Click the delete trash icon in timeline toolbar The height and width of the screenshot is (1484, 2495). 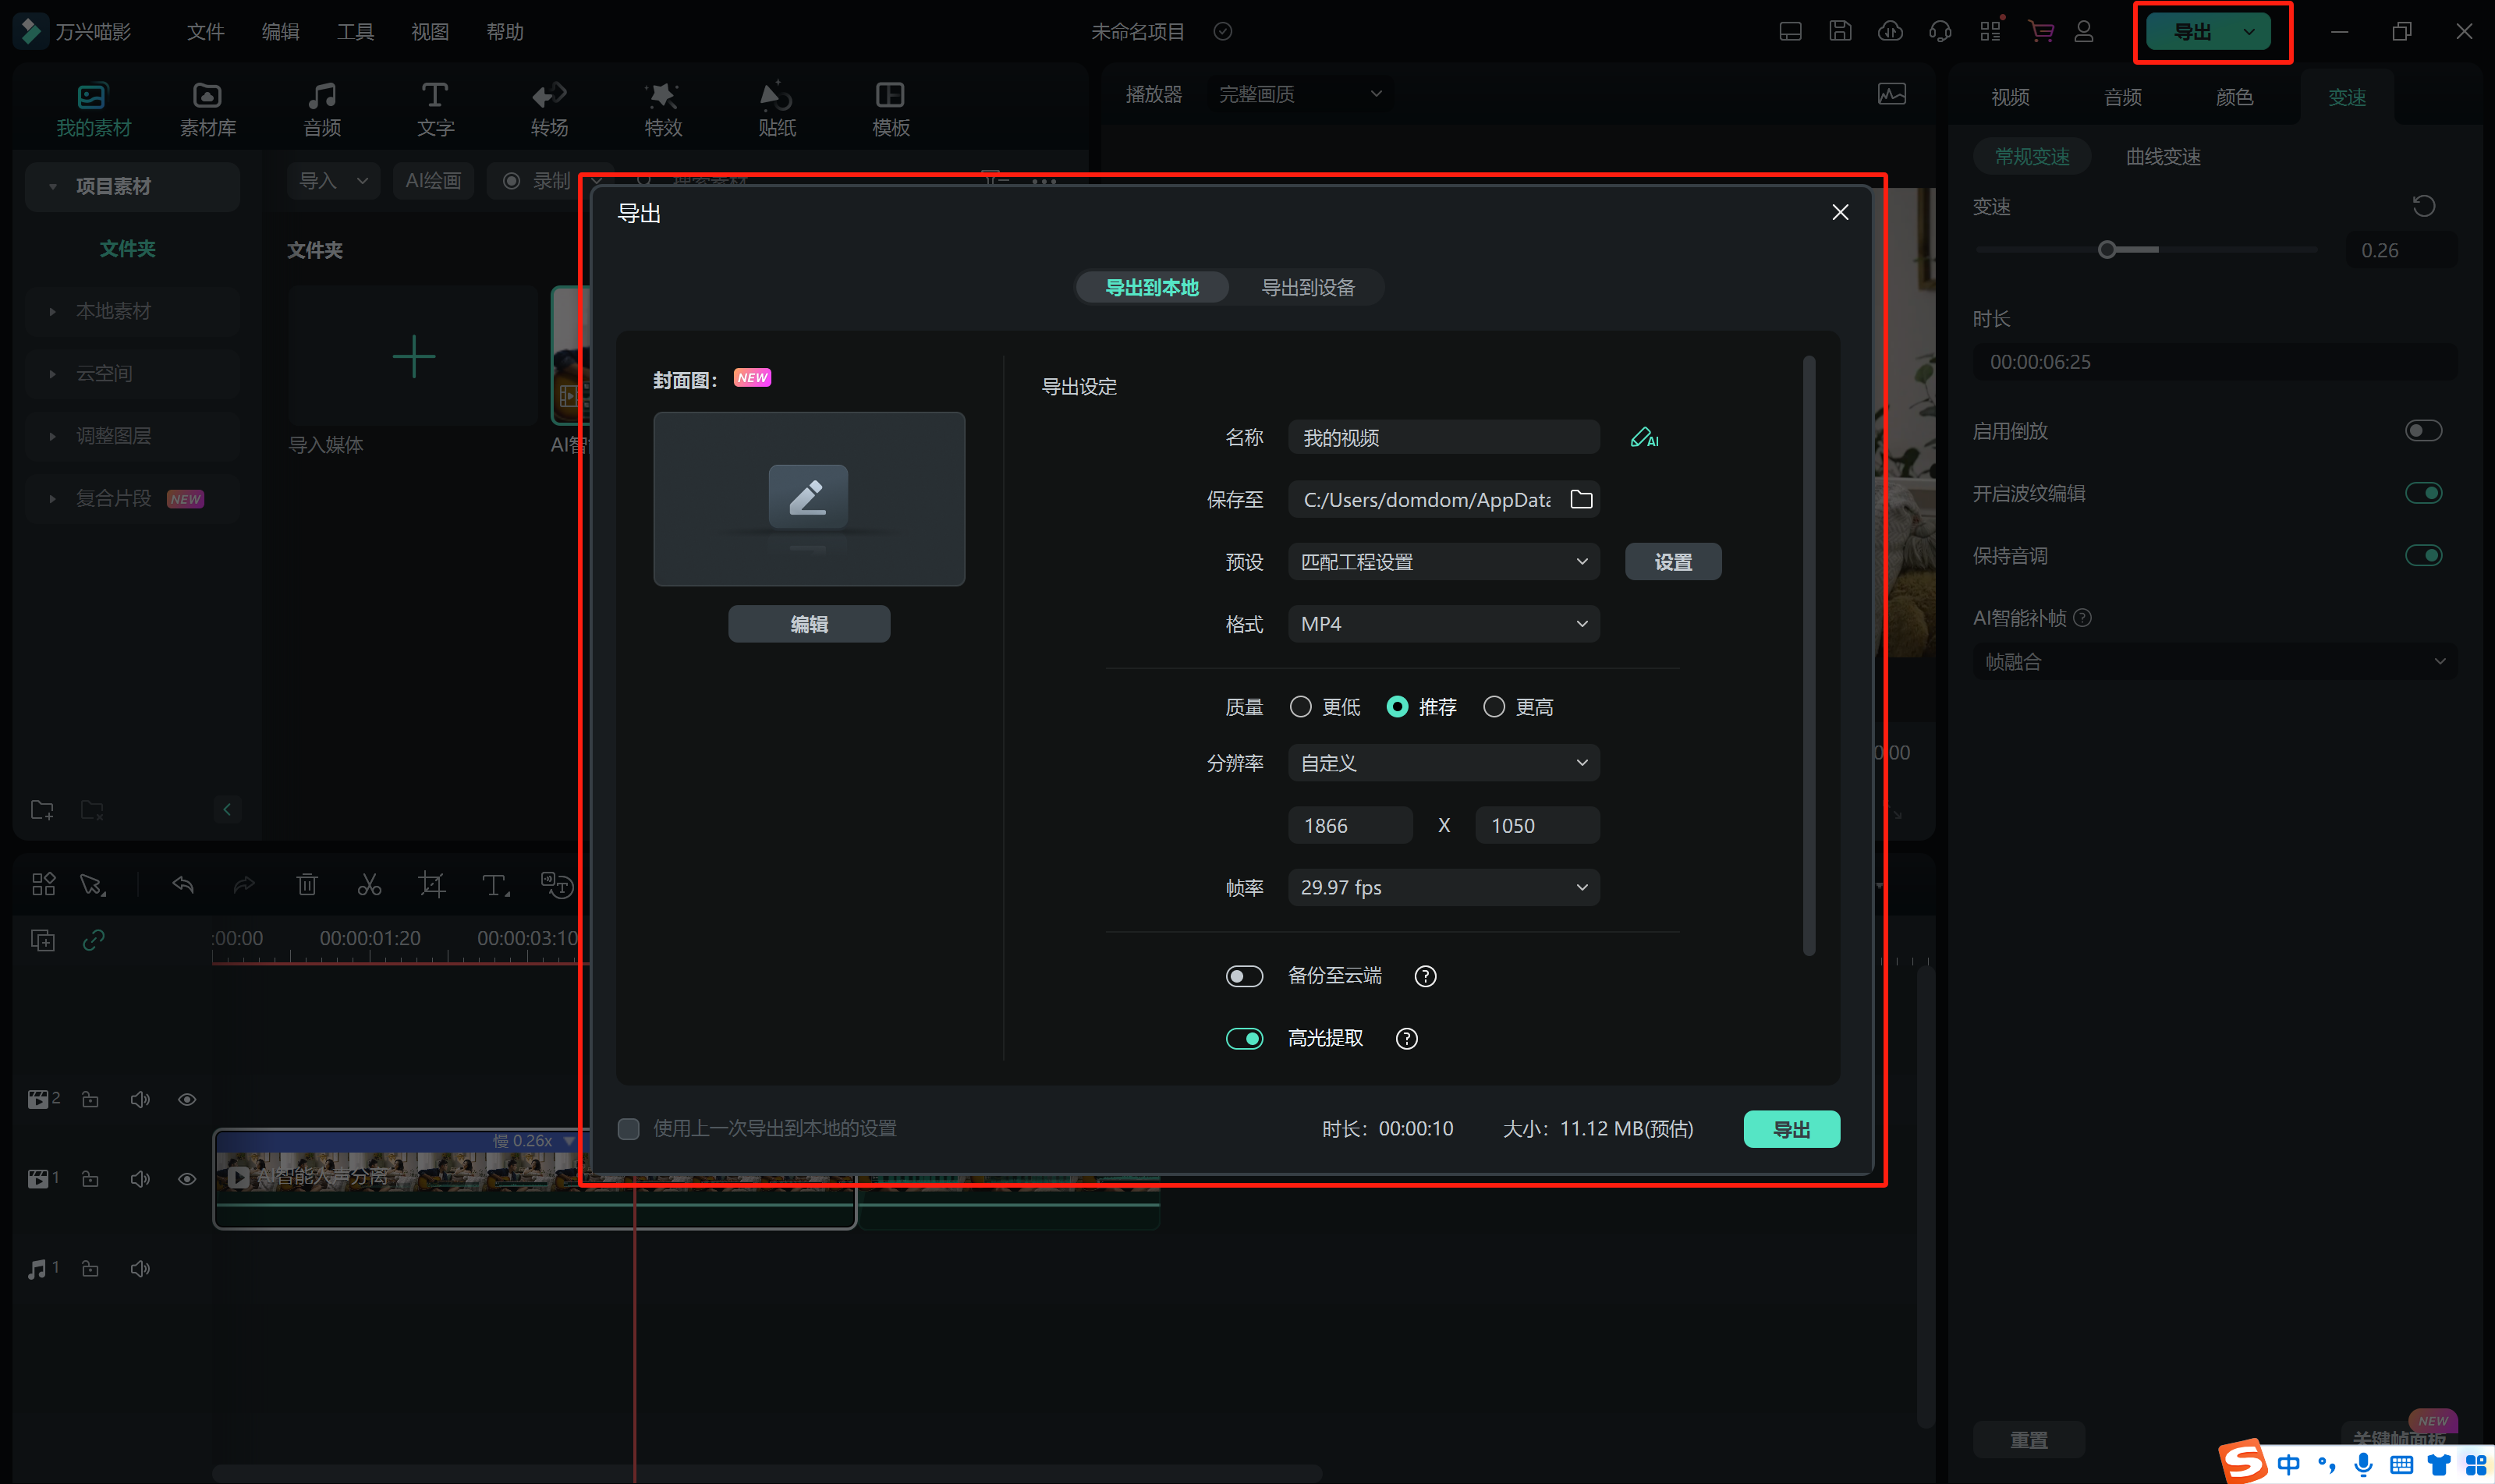(x=307, y=885)
